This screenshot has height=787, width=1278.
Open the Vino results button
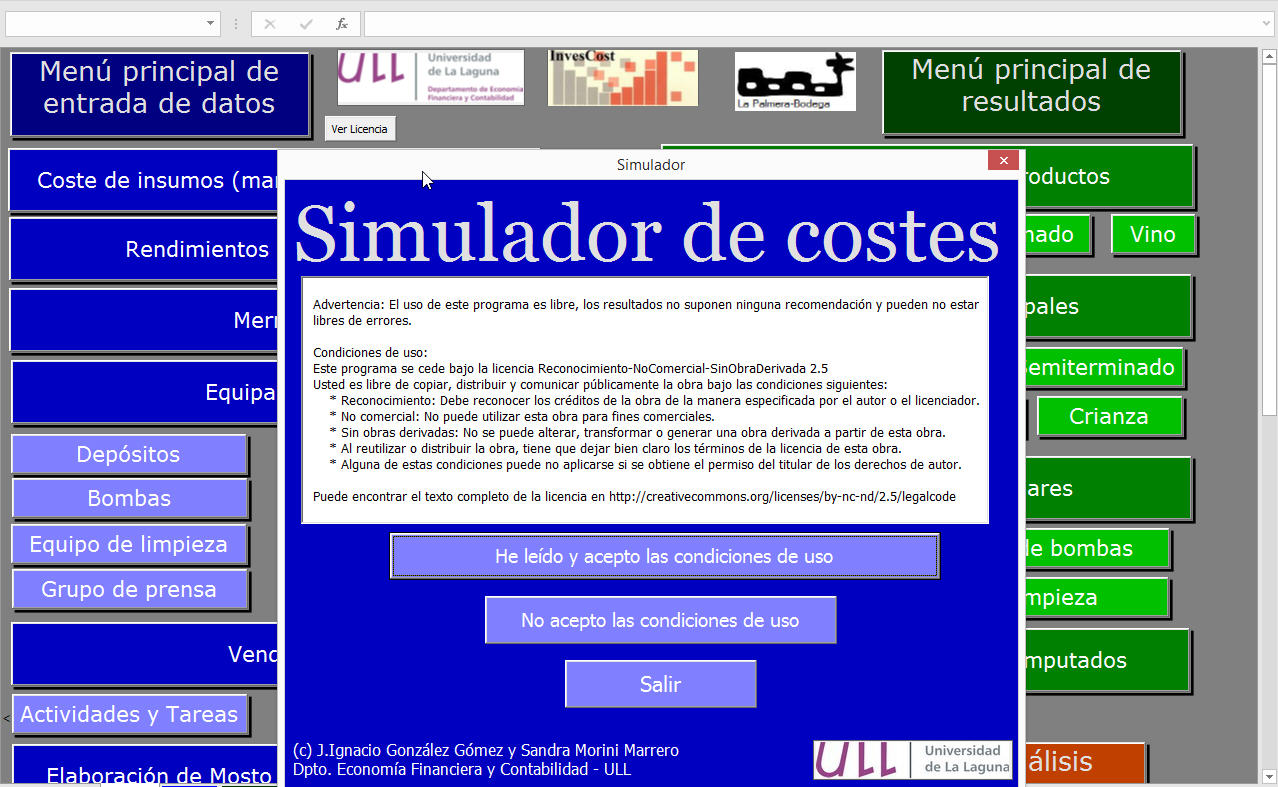(1152, 234)
